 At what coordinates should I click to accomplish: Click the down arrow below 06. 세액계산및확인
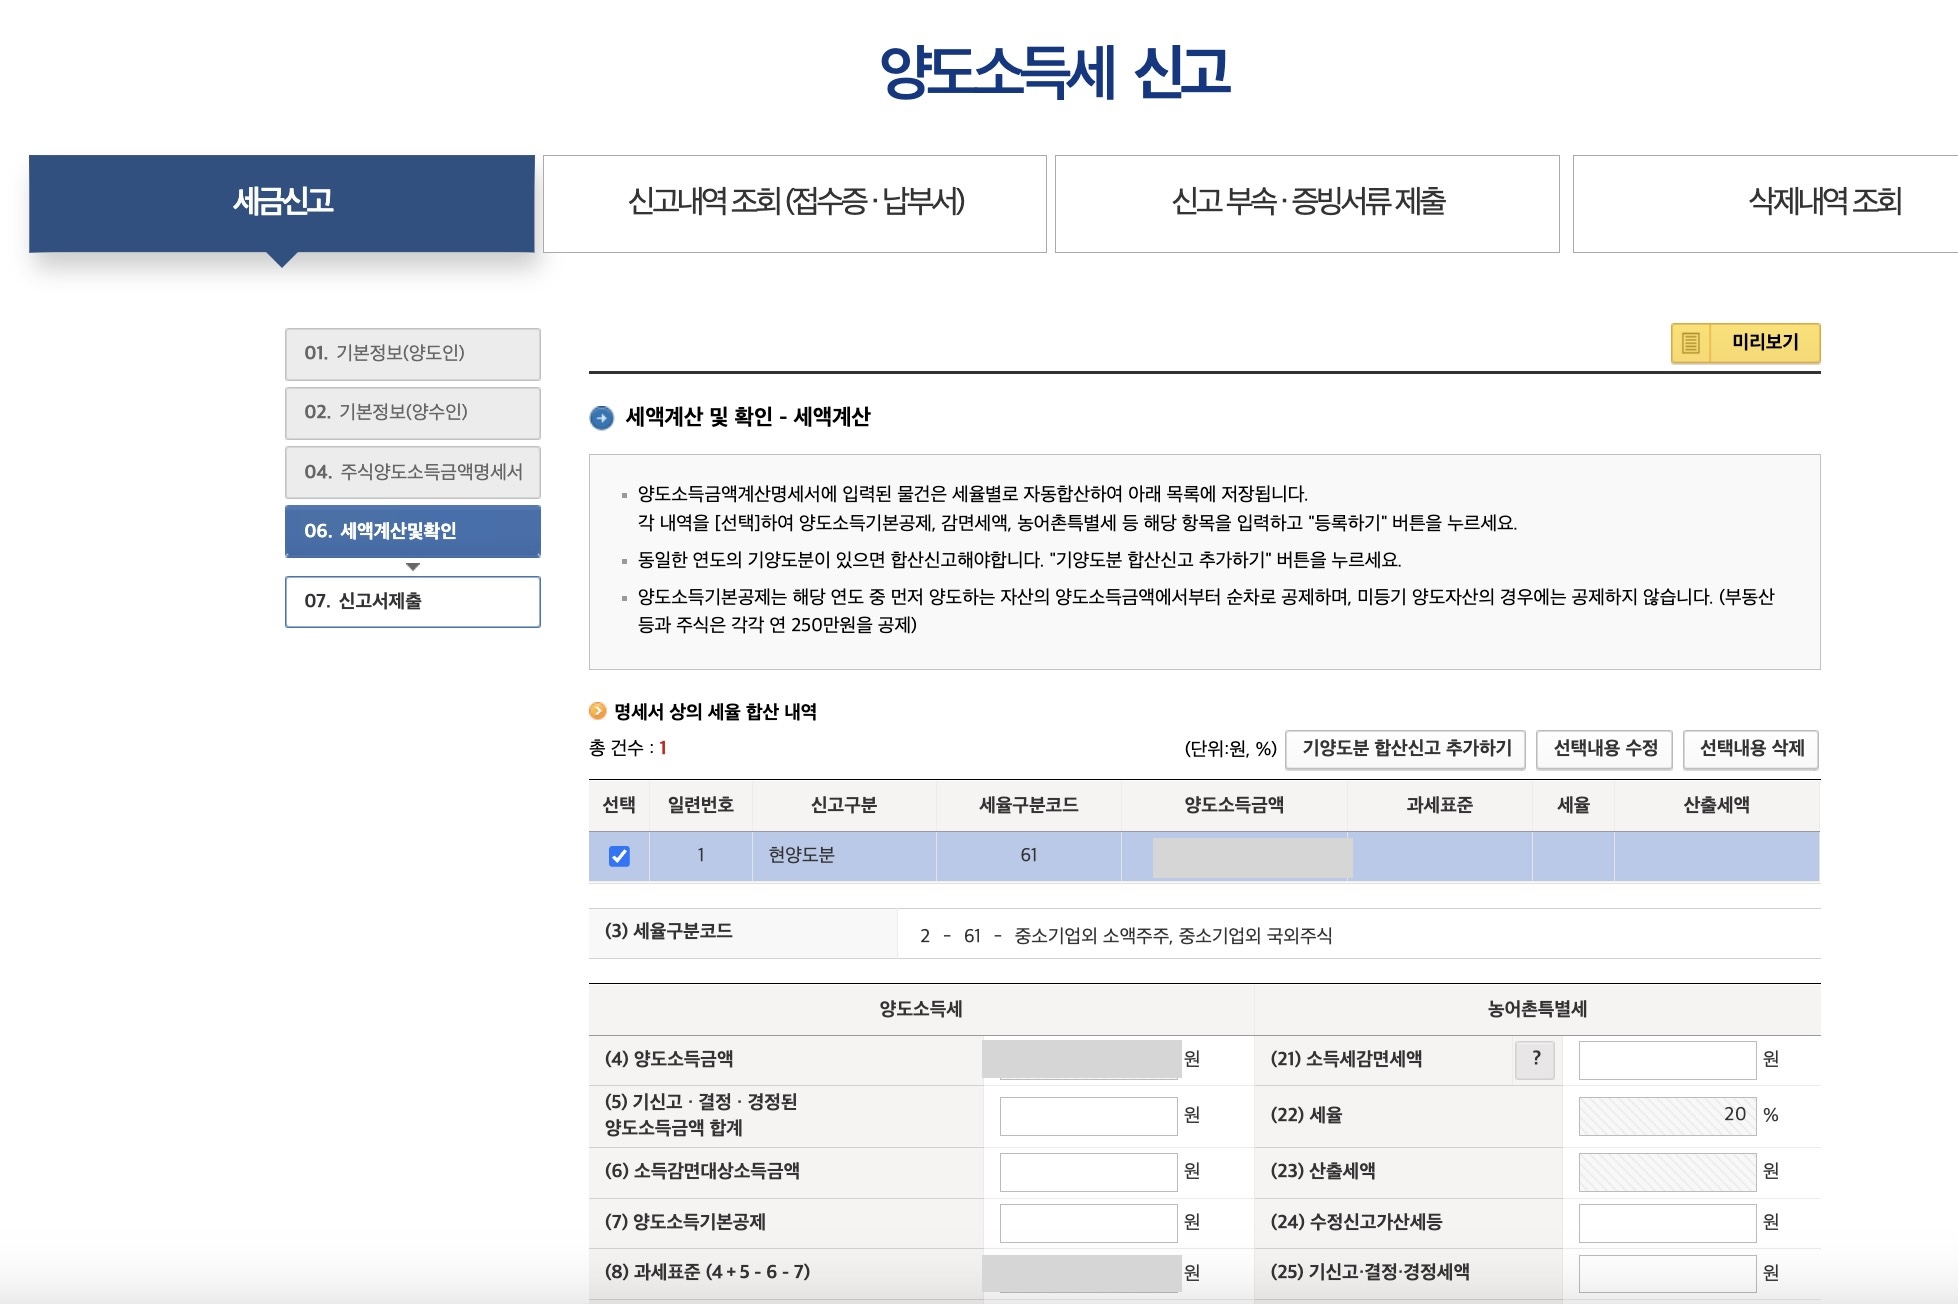[x=413, y=567]
